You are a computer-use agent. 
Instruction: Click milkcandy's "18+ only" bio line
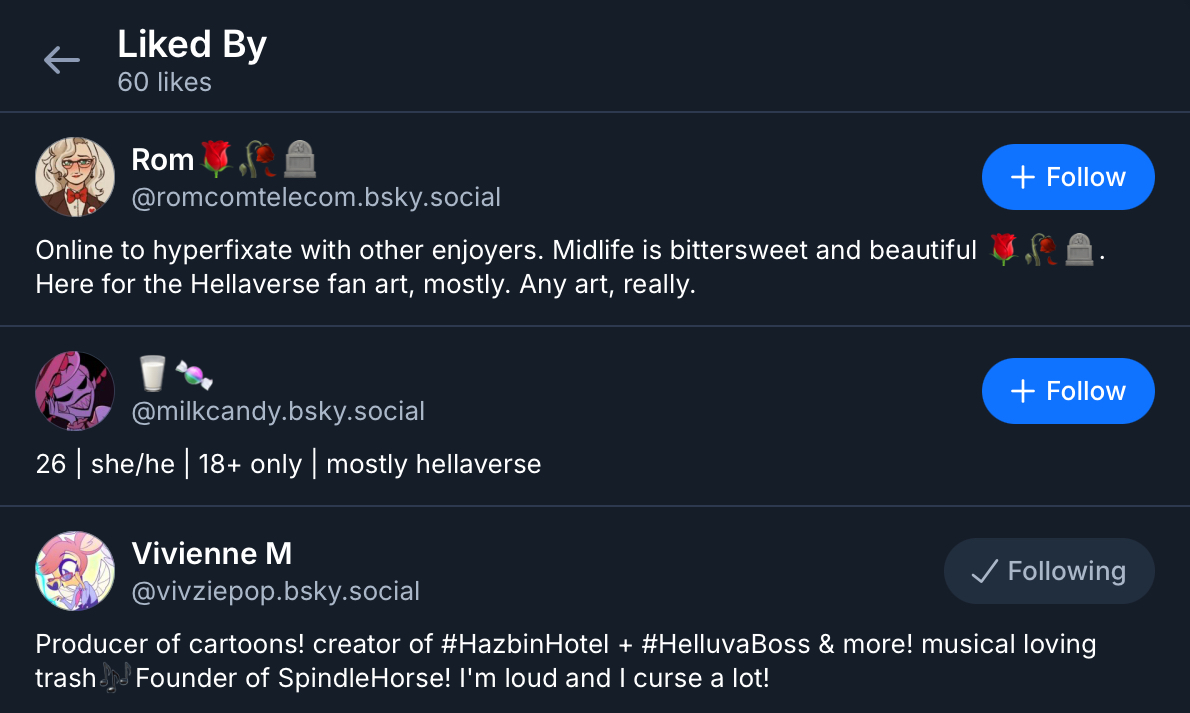[250, 464]
